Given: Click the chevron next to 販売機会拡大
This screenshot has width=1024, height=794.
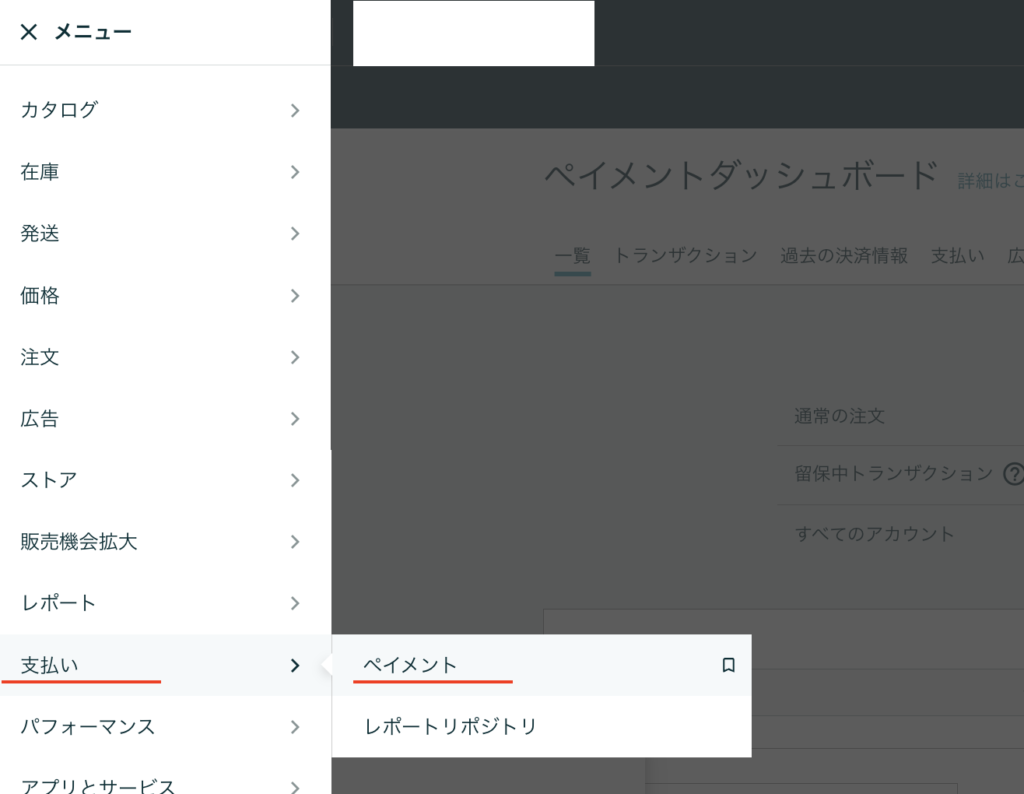Looking at the screenshot, I should [295, 542].
